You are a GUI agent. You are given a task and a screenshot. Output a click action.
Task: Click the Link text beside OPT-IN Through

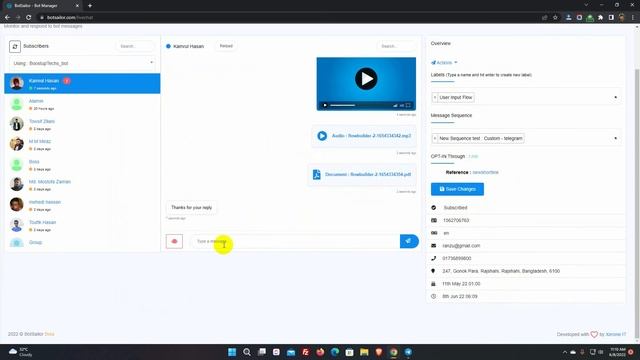pyautogui.click(x=473, y=156)
